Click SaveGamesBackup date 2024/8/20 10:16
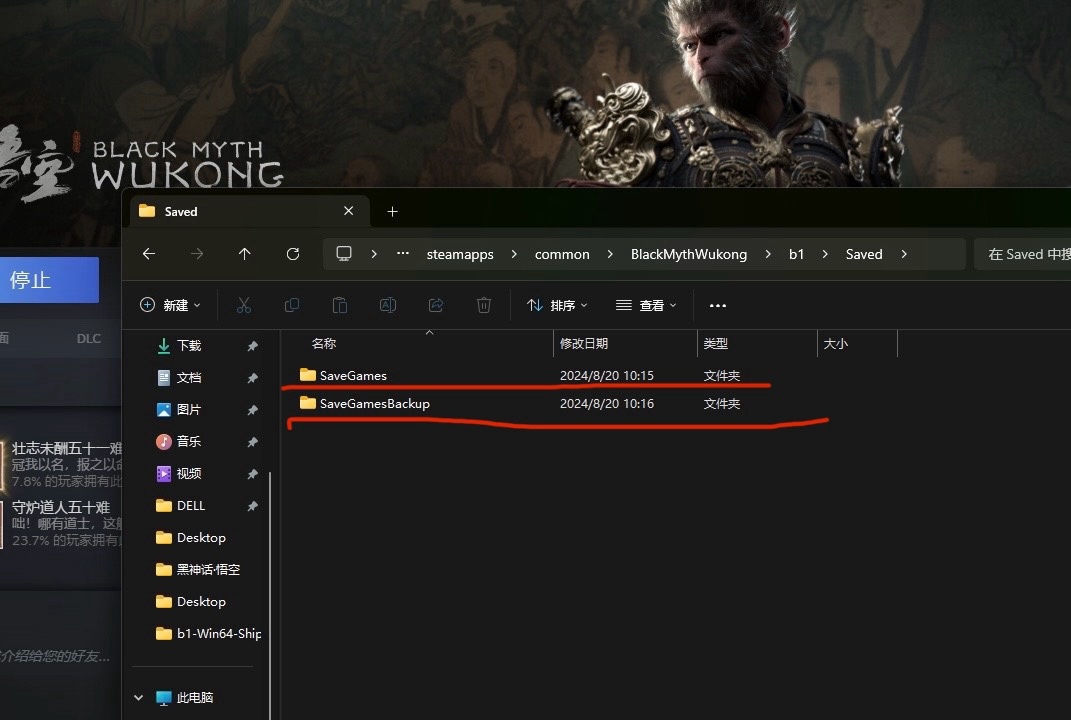The height and width of the screenshot is (720, 1071). 607,404
